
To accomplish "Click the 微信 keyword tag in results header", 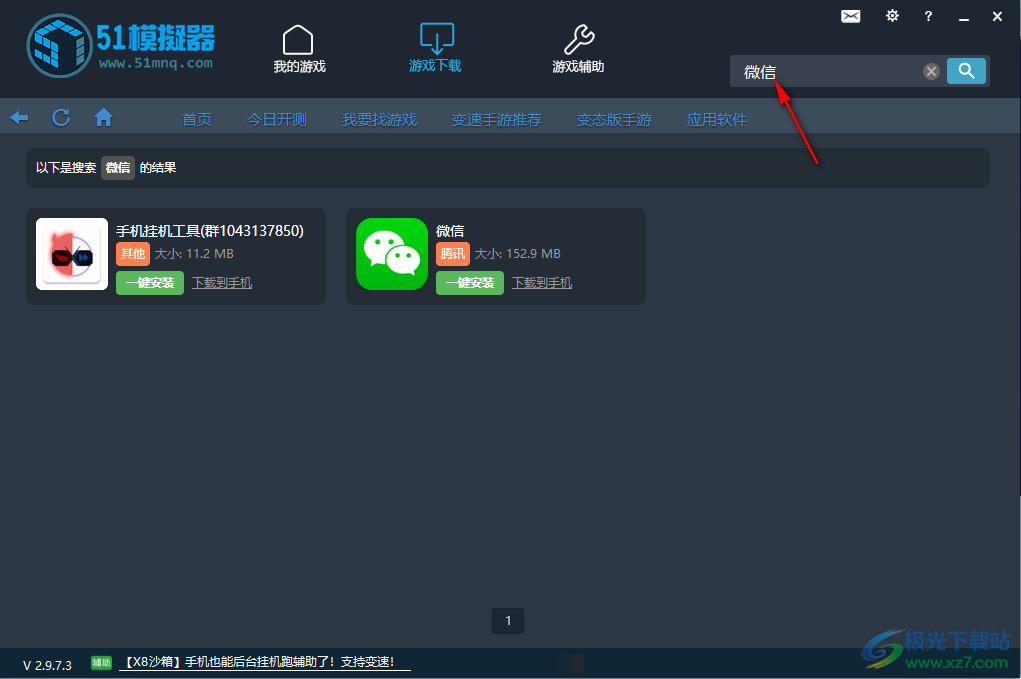I will pos(118,168).
